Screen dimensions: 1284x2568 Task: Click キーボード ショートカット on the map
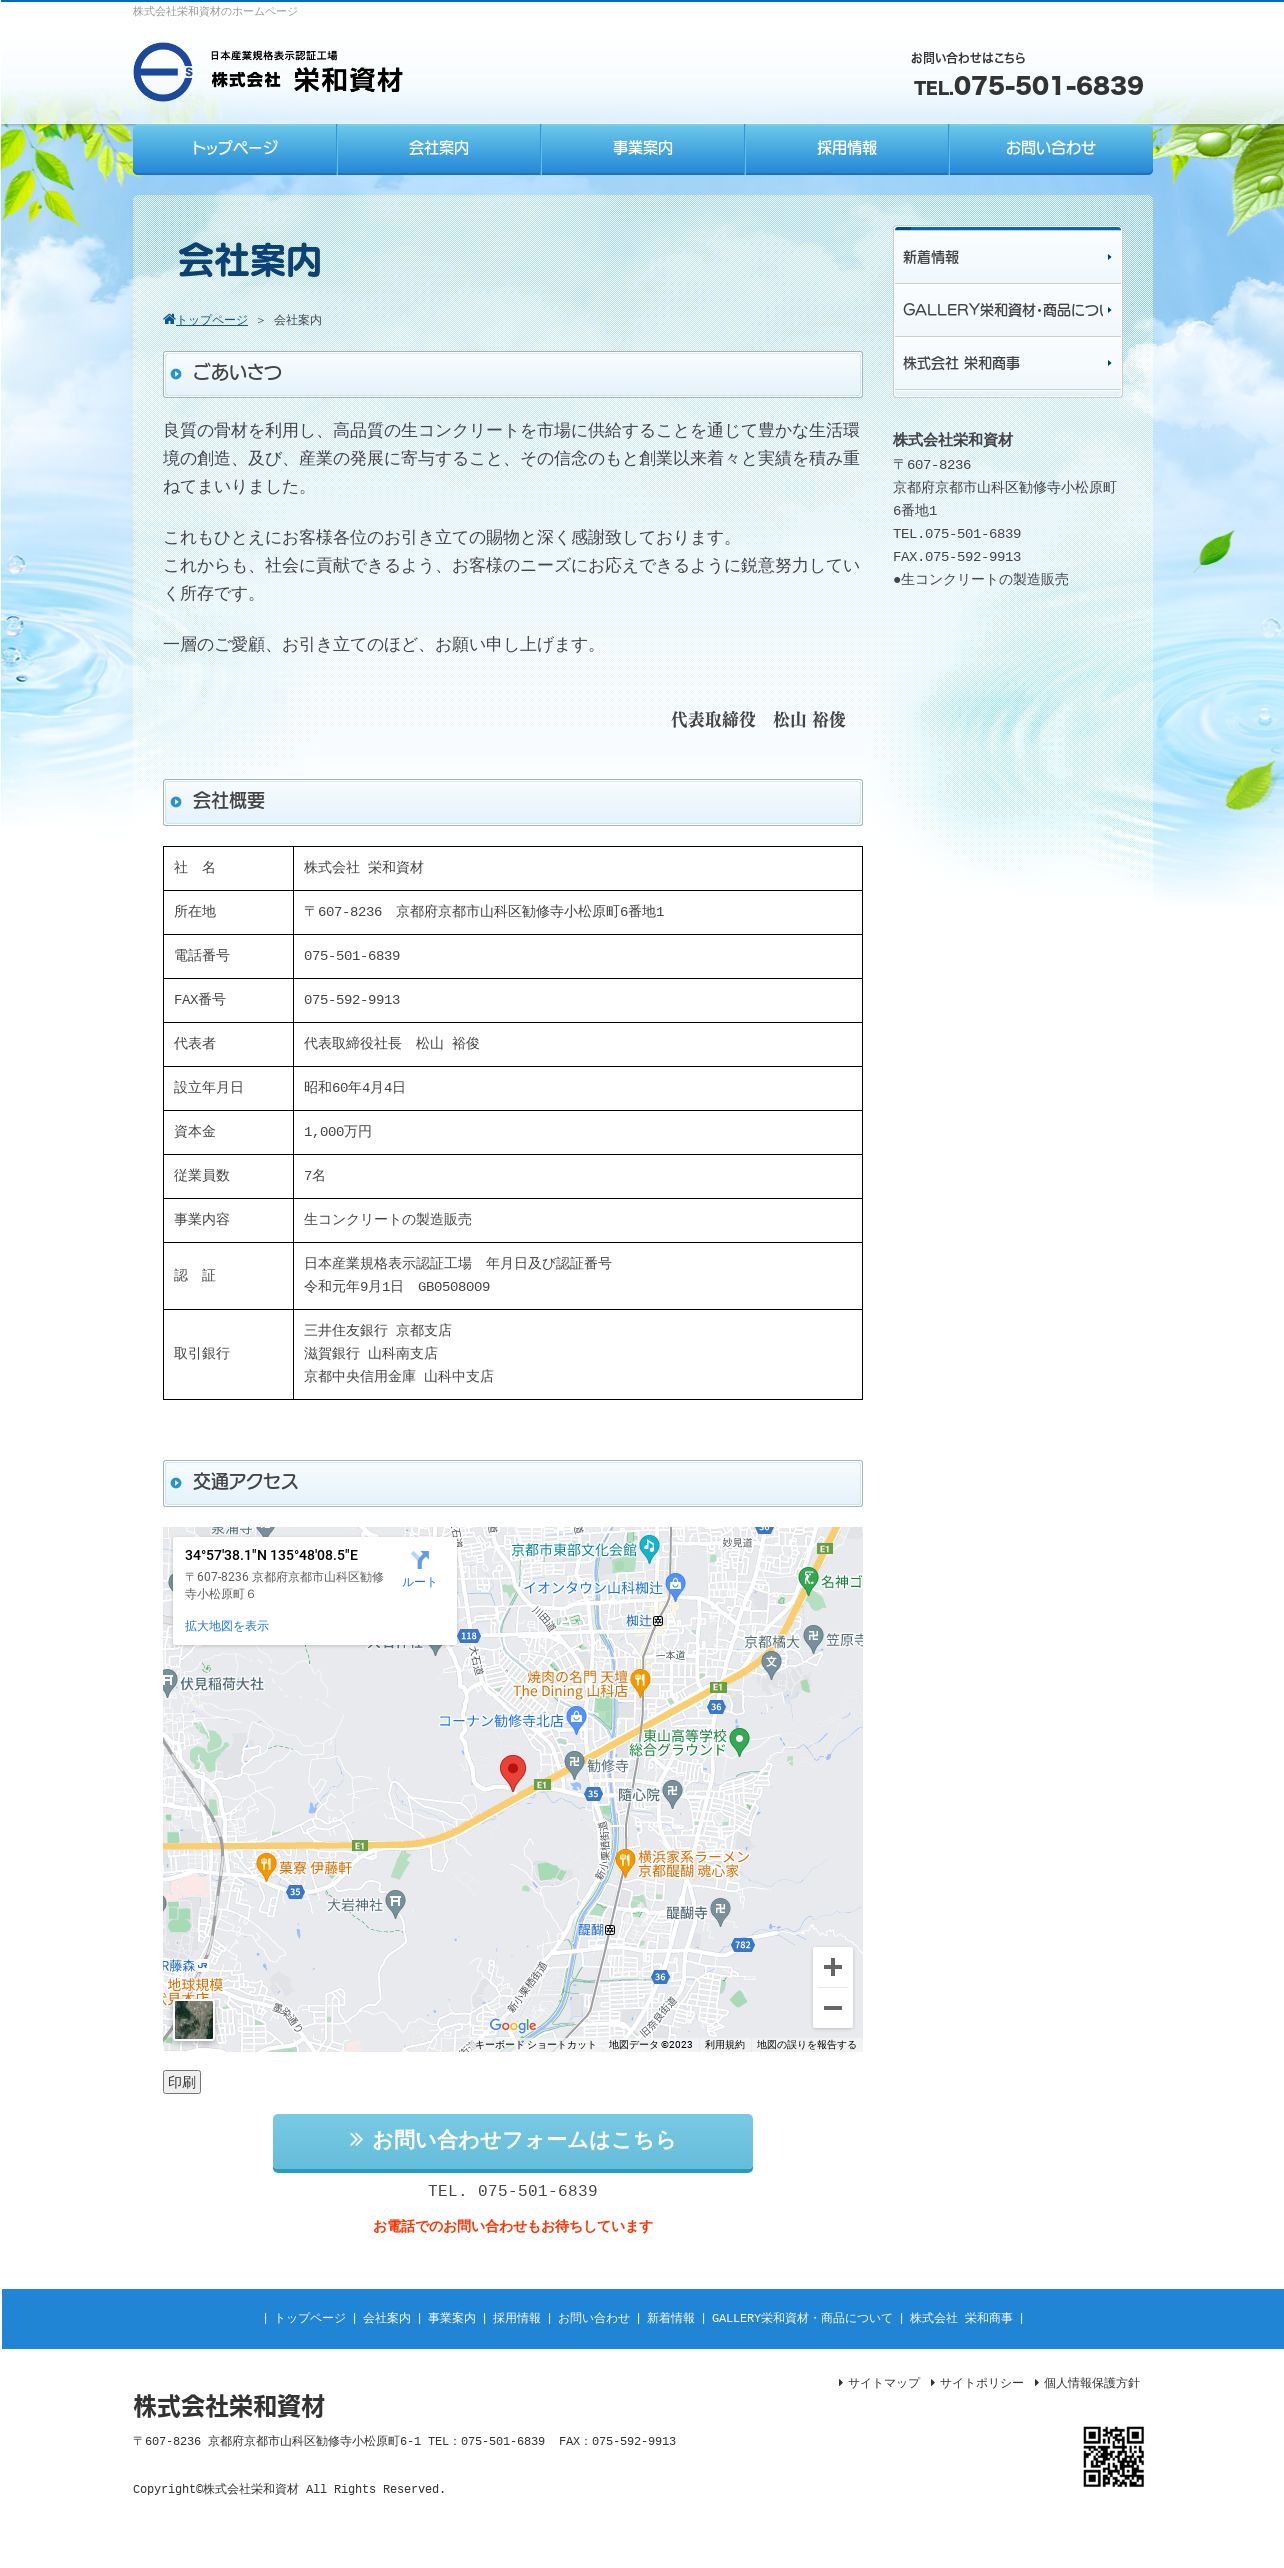point(535,2045)
